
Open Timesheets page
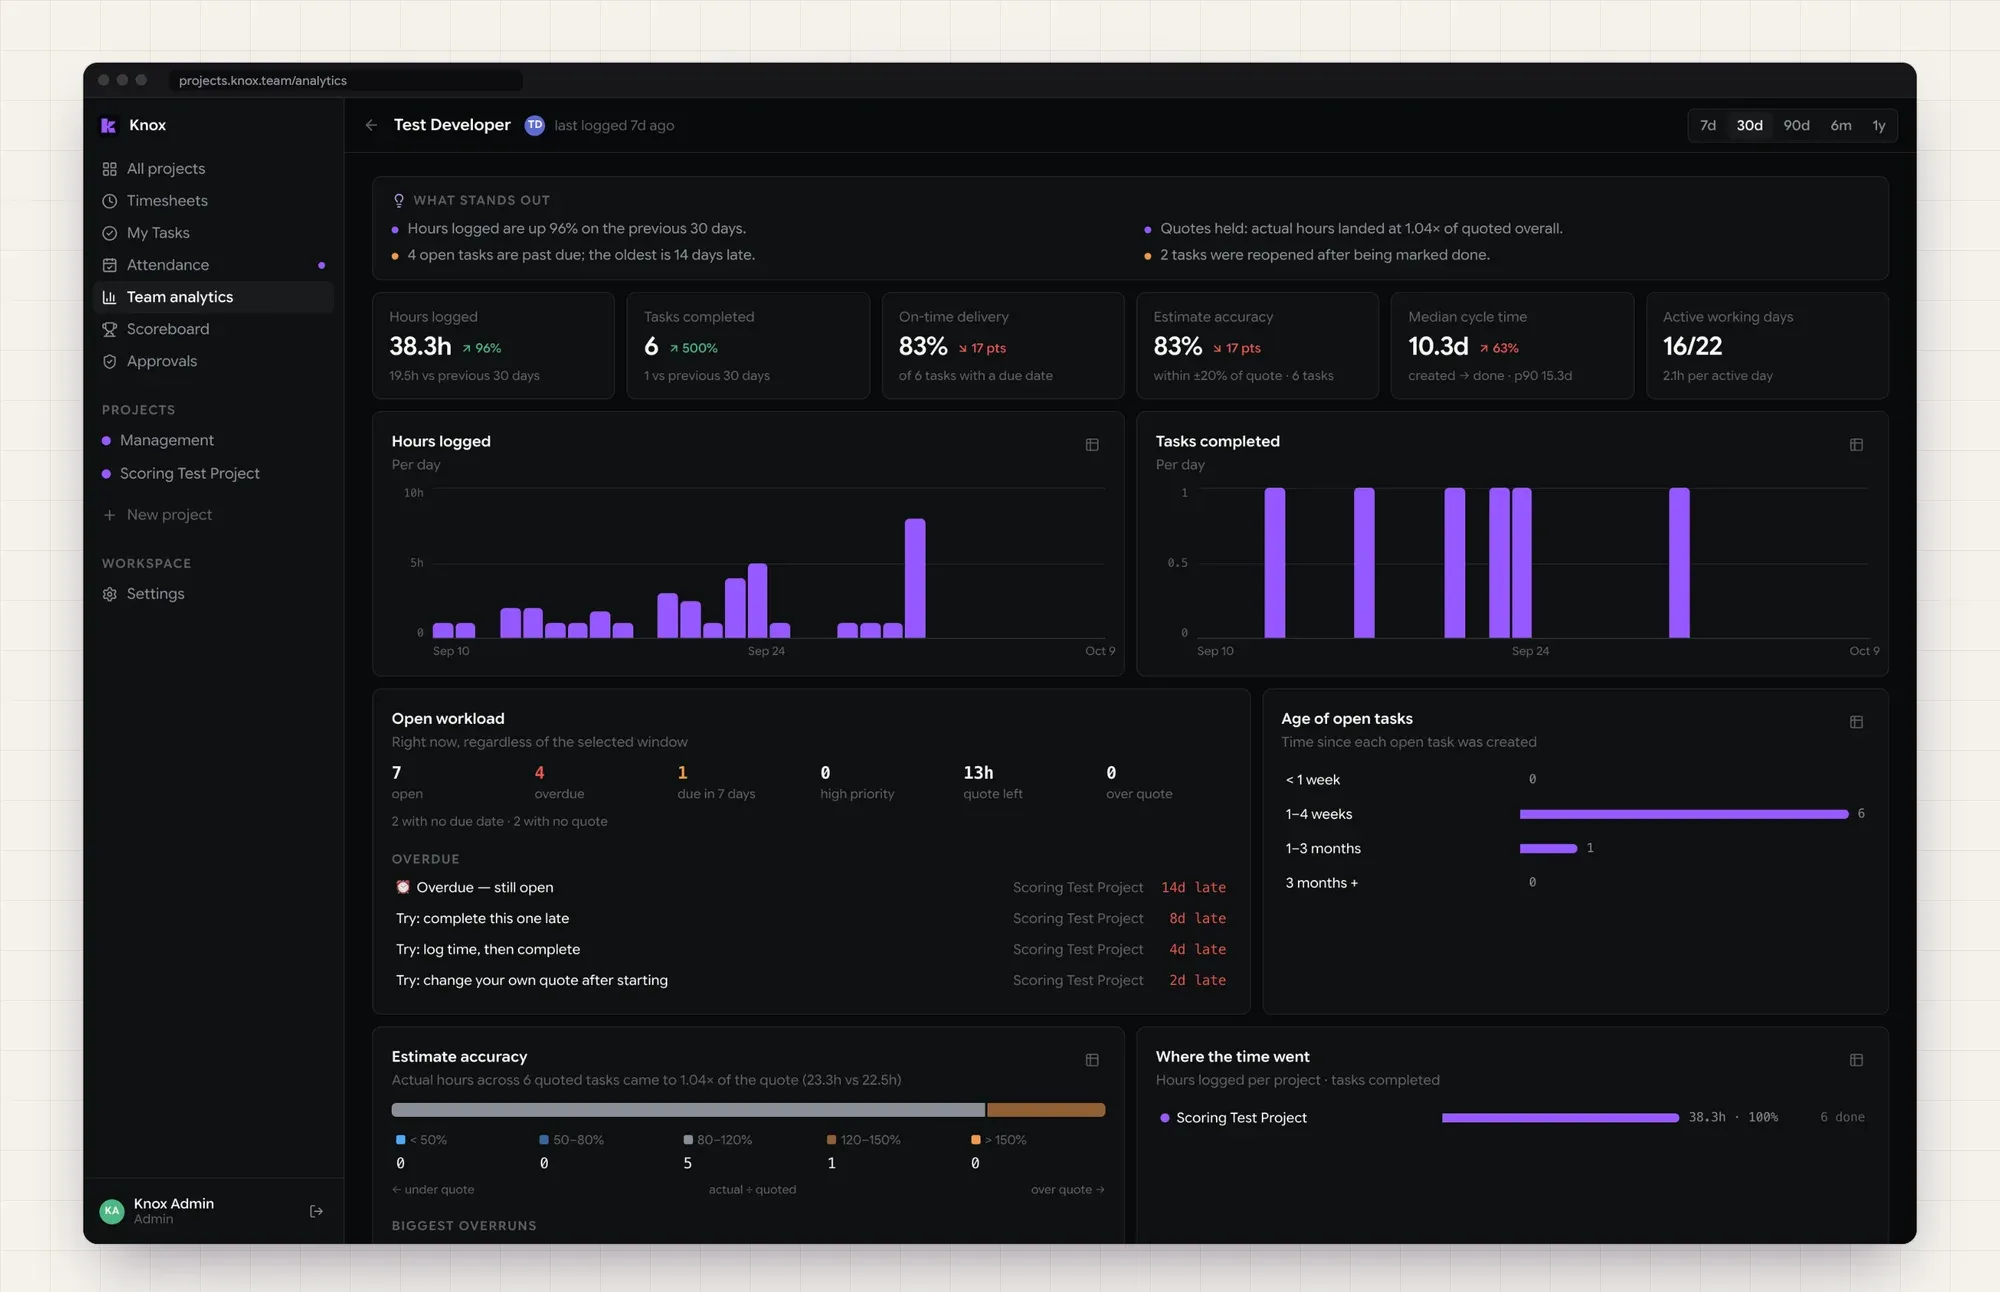tap(213, 201)
